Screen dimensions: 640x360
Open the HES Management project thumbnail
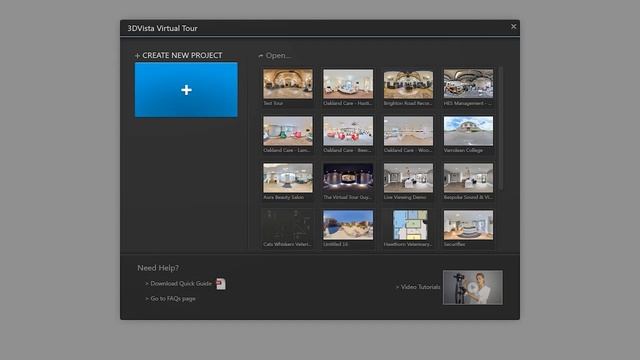(468, 84)
